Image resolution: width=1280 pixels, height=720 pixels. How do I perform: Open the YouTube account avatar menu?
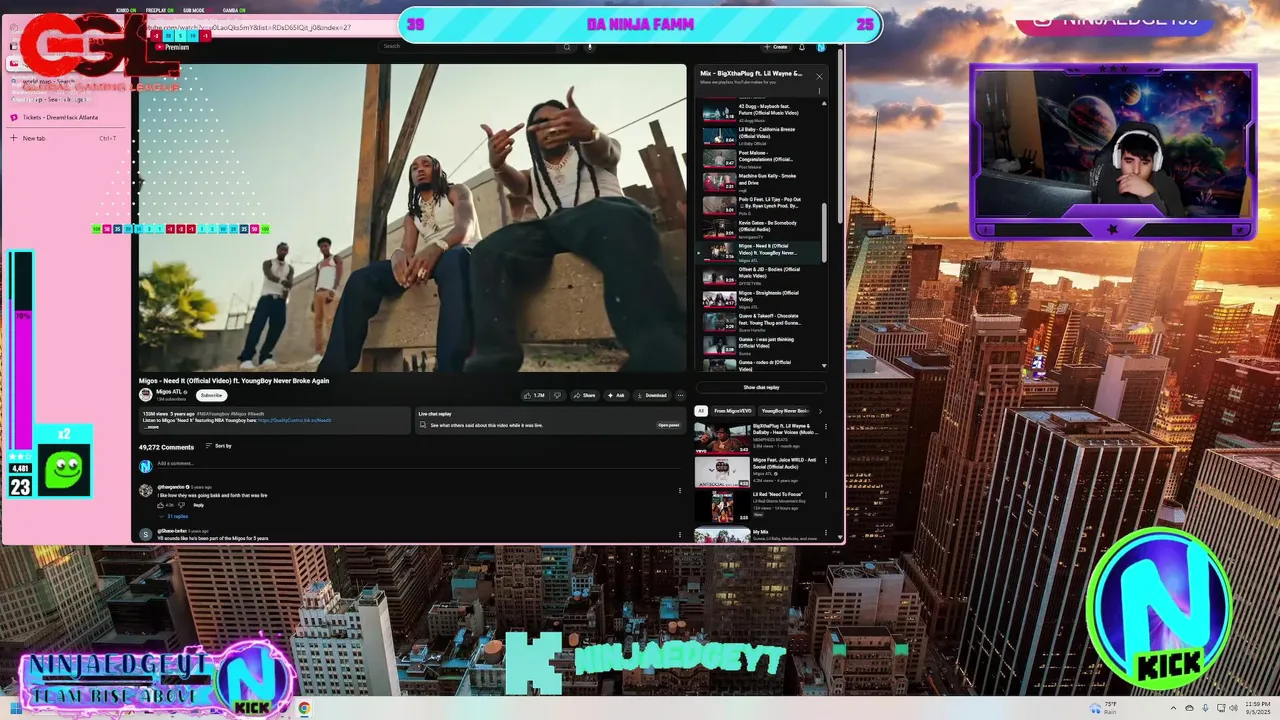pyautogui.click(x=821, y=47)
